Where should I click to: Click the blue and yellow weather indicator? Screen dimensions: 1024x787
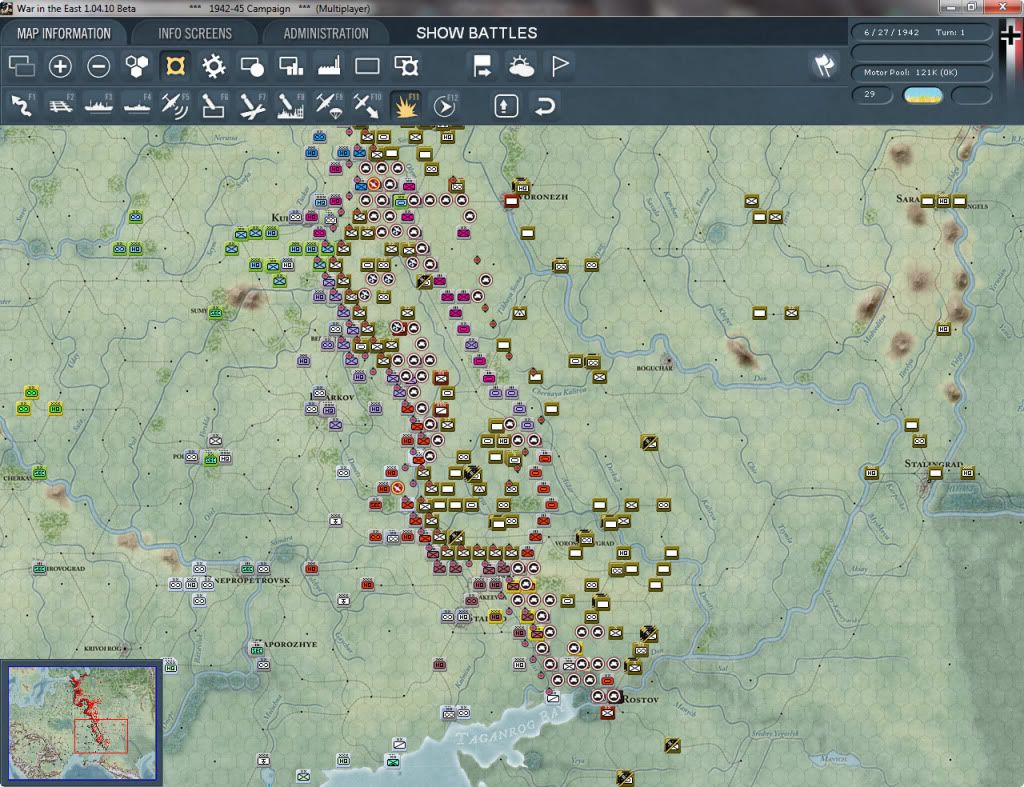coord(922,95)
